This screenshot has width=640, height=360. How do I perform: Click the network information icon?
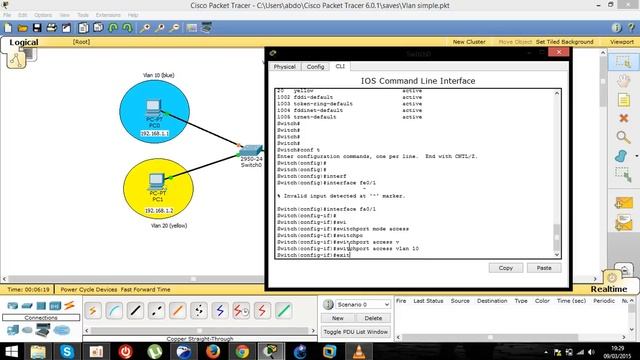617,28
